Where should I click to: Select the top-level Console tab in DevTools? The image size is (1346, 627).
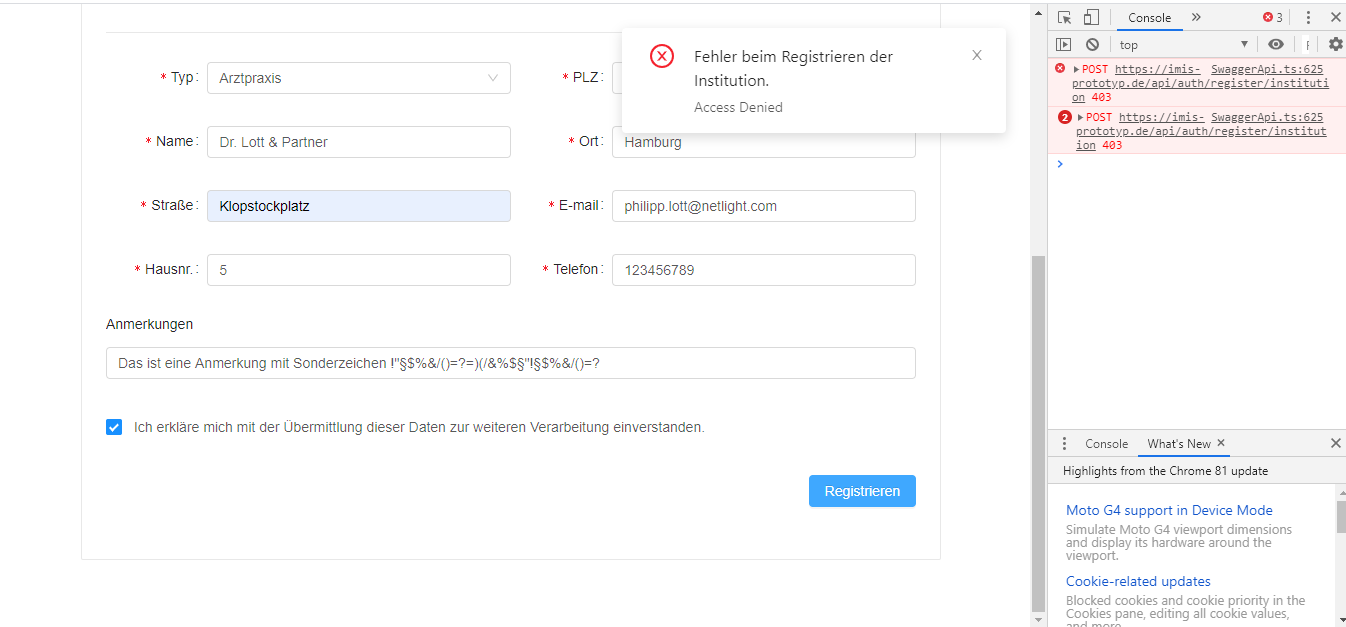(1150, 17)
